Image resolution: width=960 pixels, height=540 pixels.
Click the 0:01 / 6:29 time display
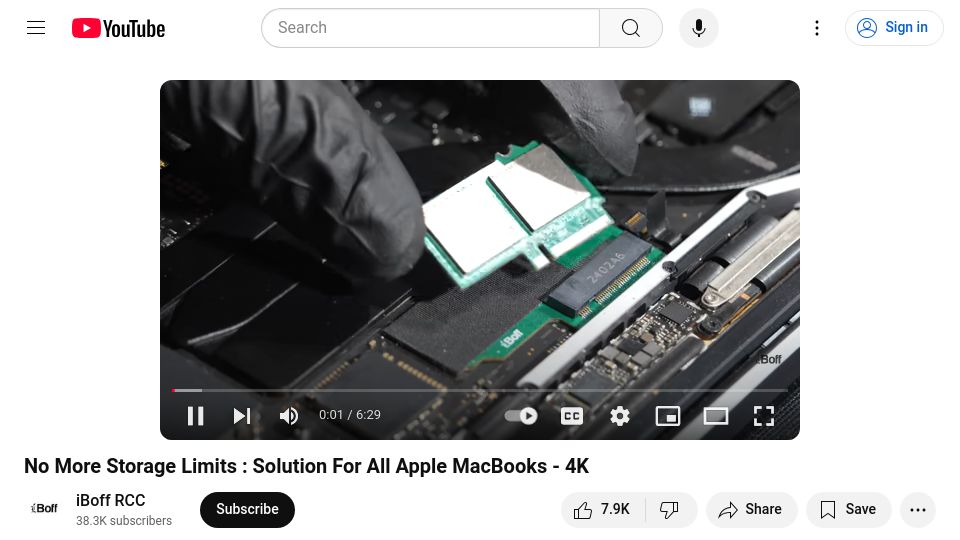point(350,414)
